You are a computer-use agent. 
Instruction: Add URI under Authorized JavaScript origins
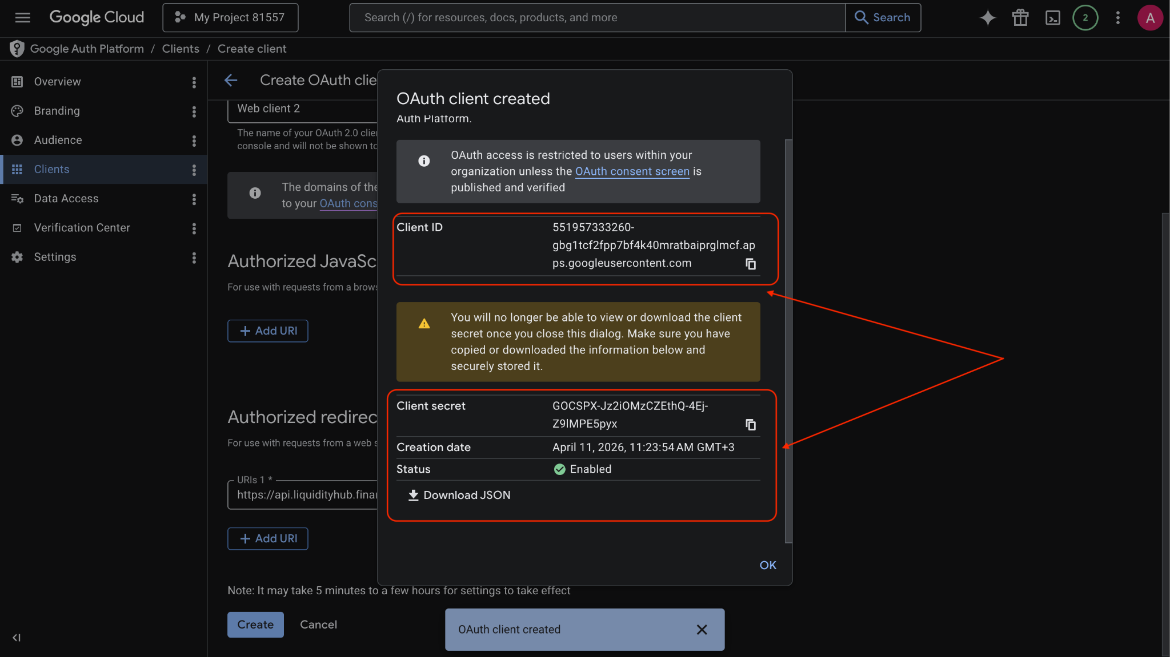[x=268, y=331]
